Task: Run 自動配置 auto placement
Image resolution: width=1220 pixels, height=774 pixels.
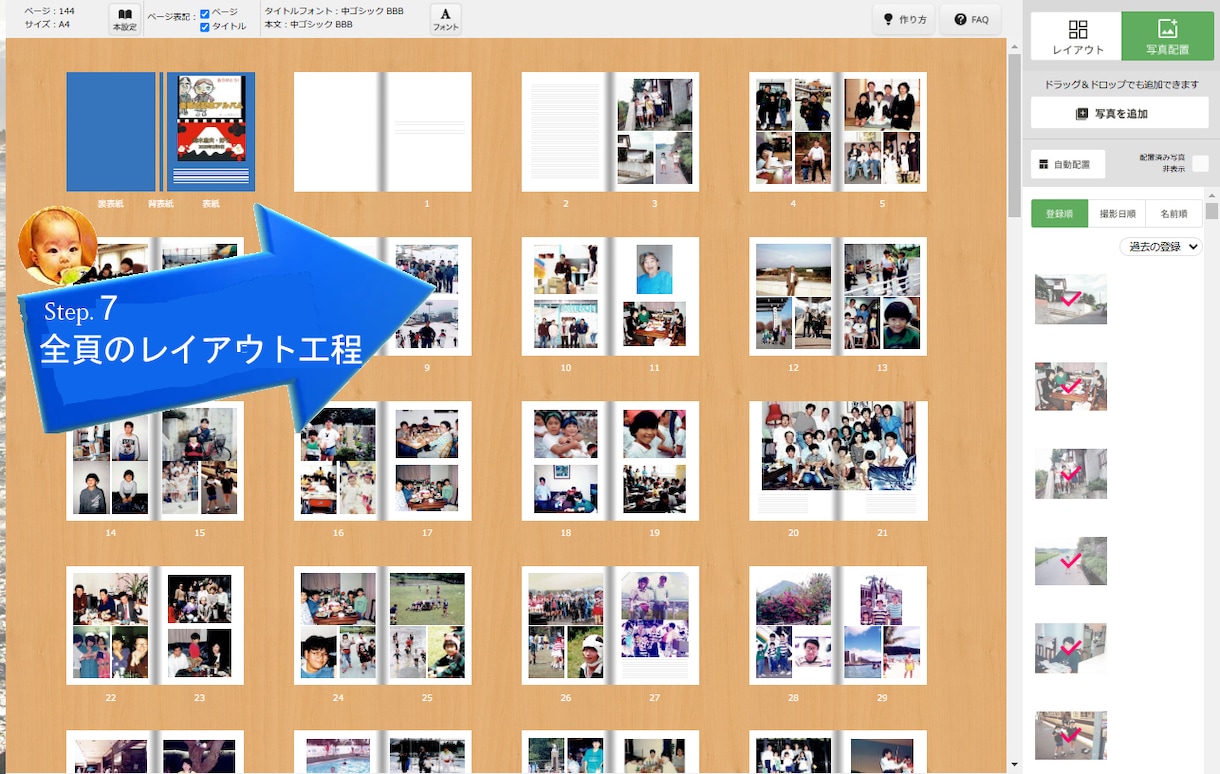Action: pos(1068,164)
